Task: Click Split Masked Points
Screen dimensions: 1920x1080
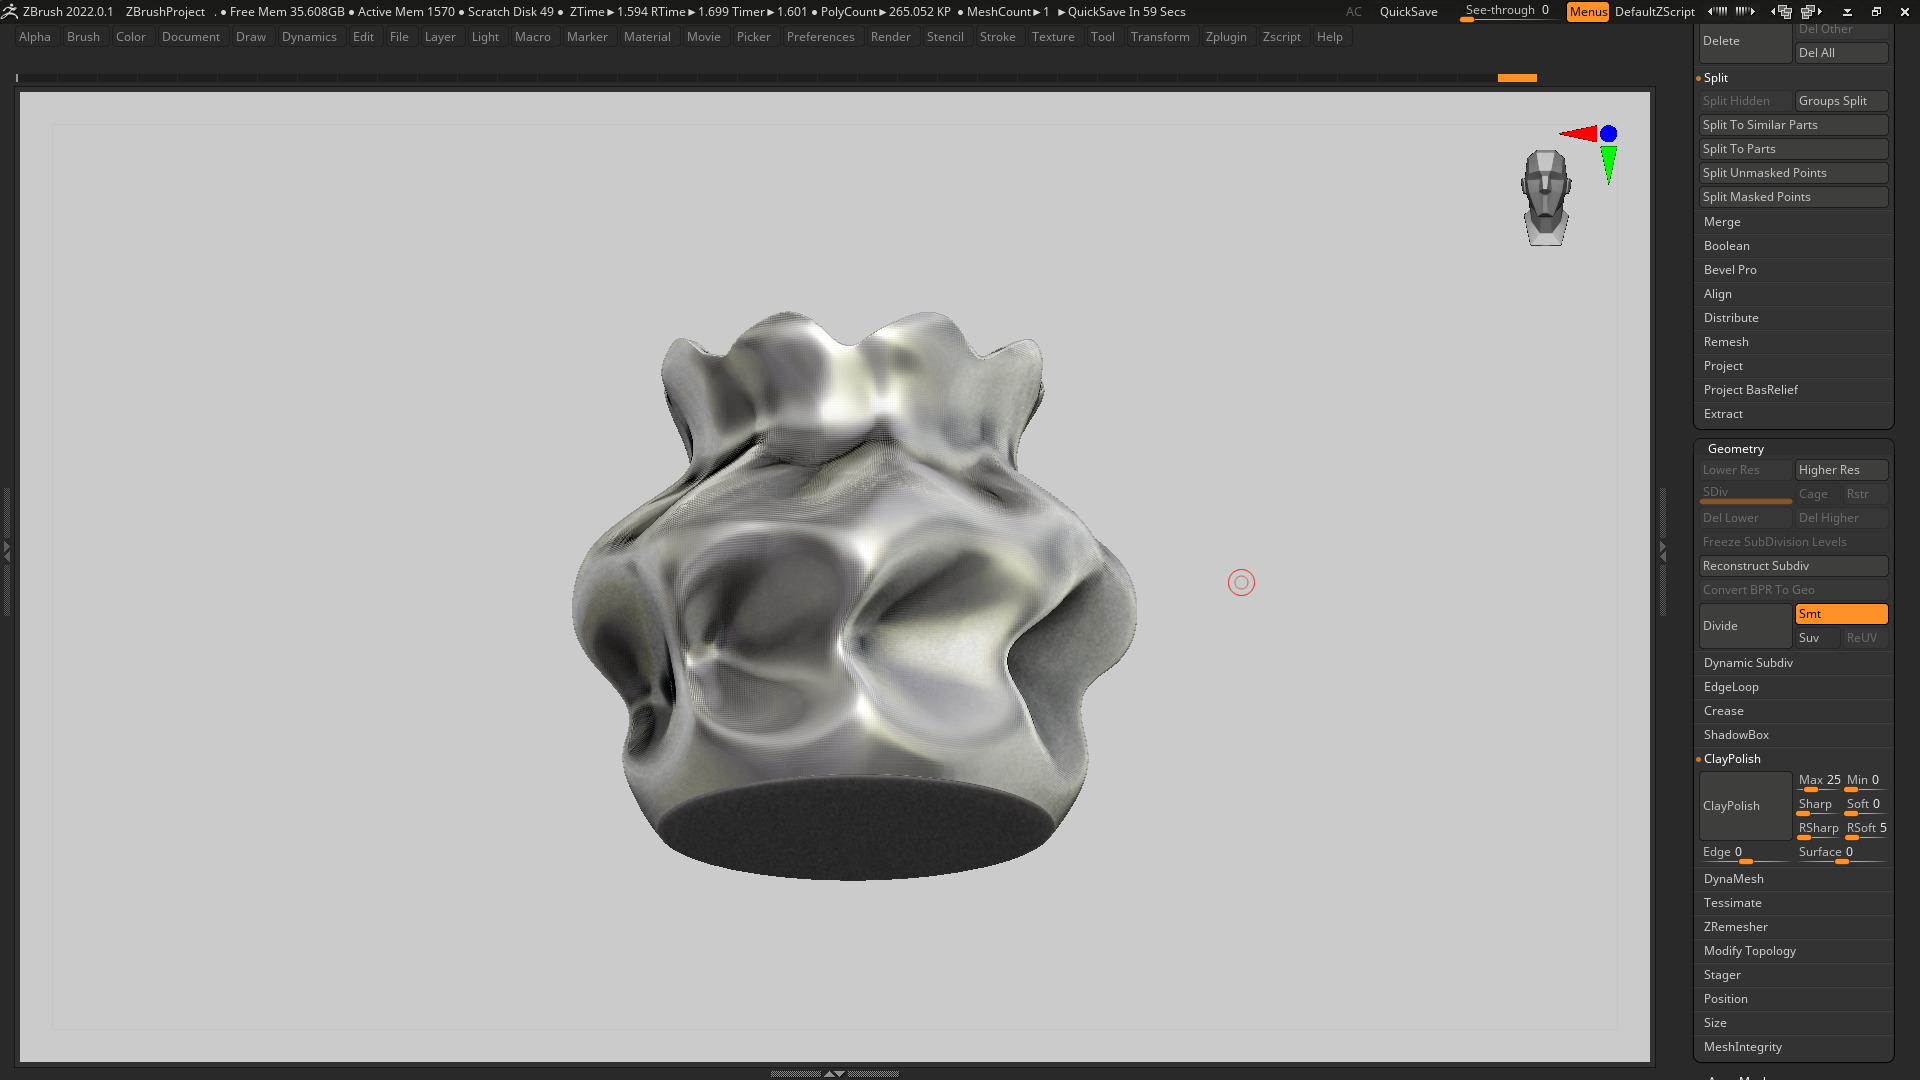Action: pos(1793,197)
